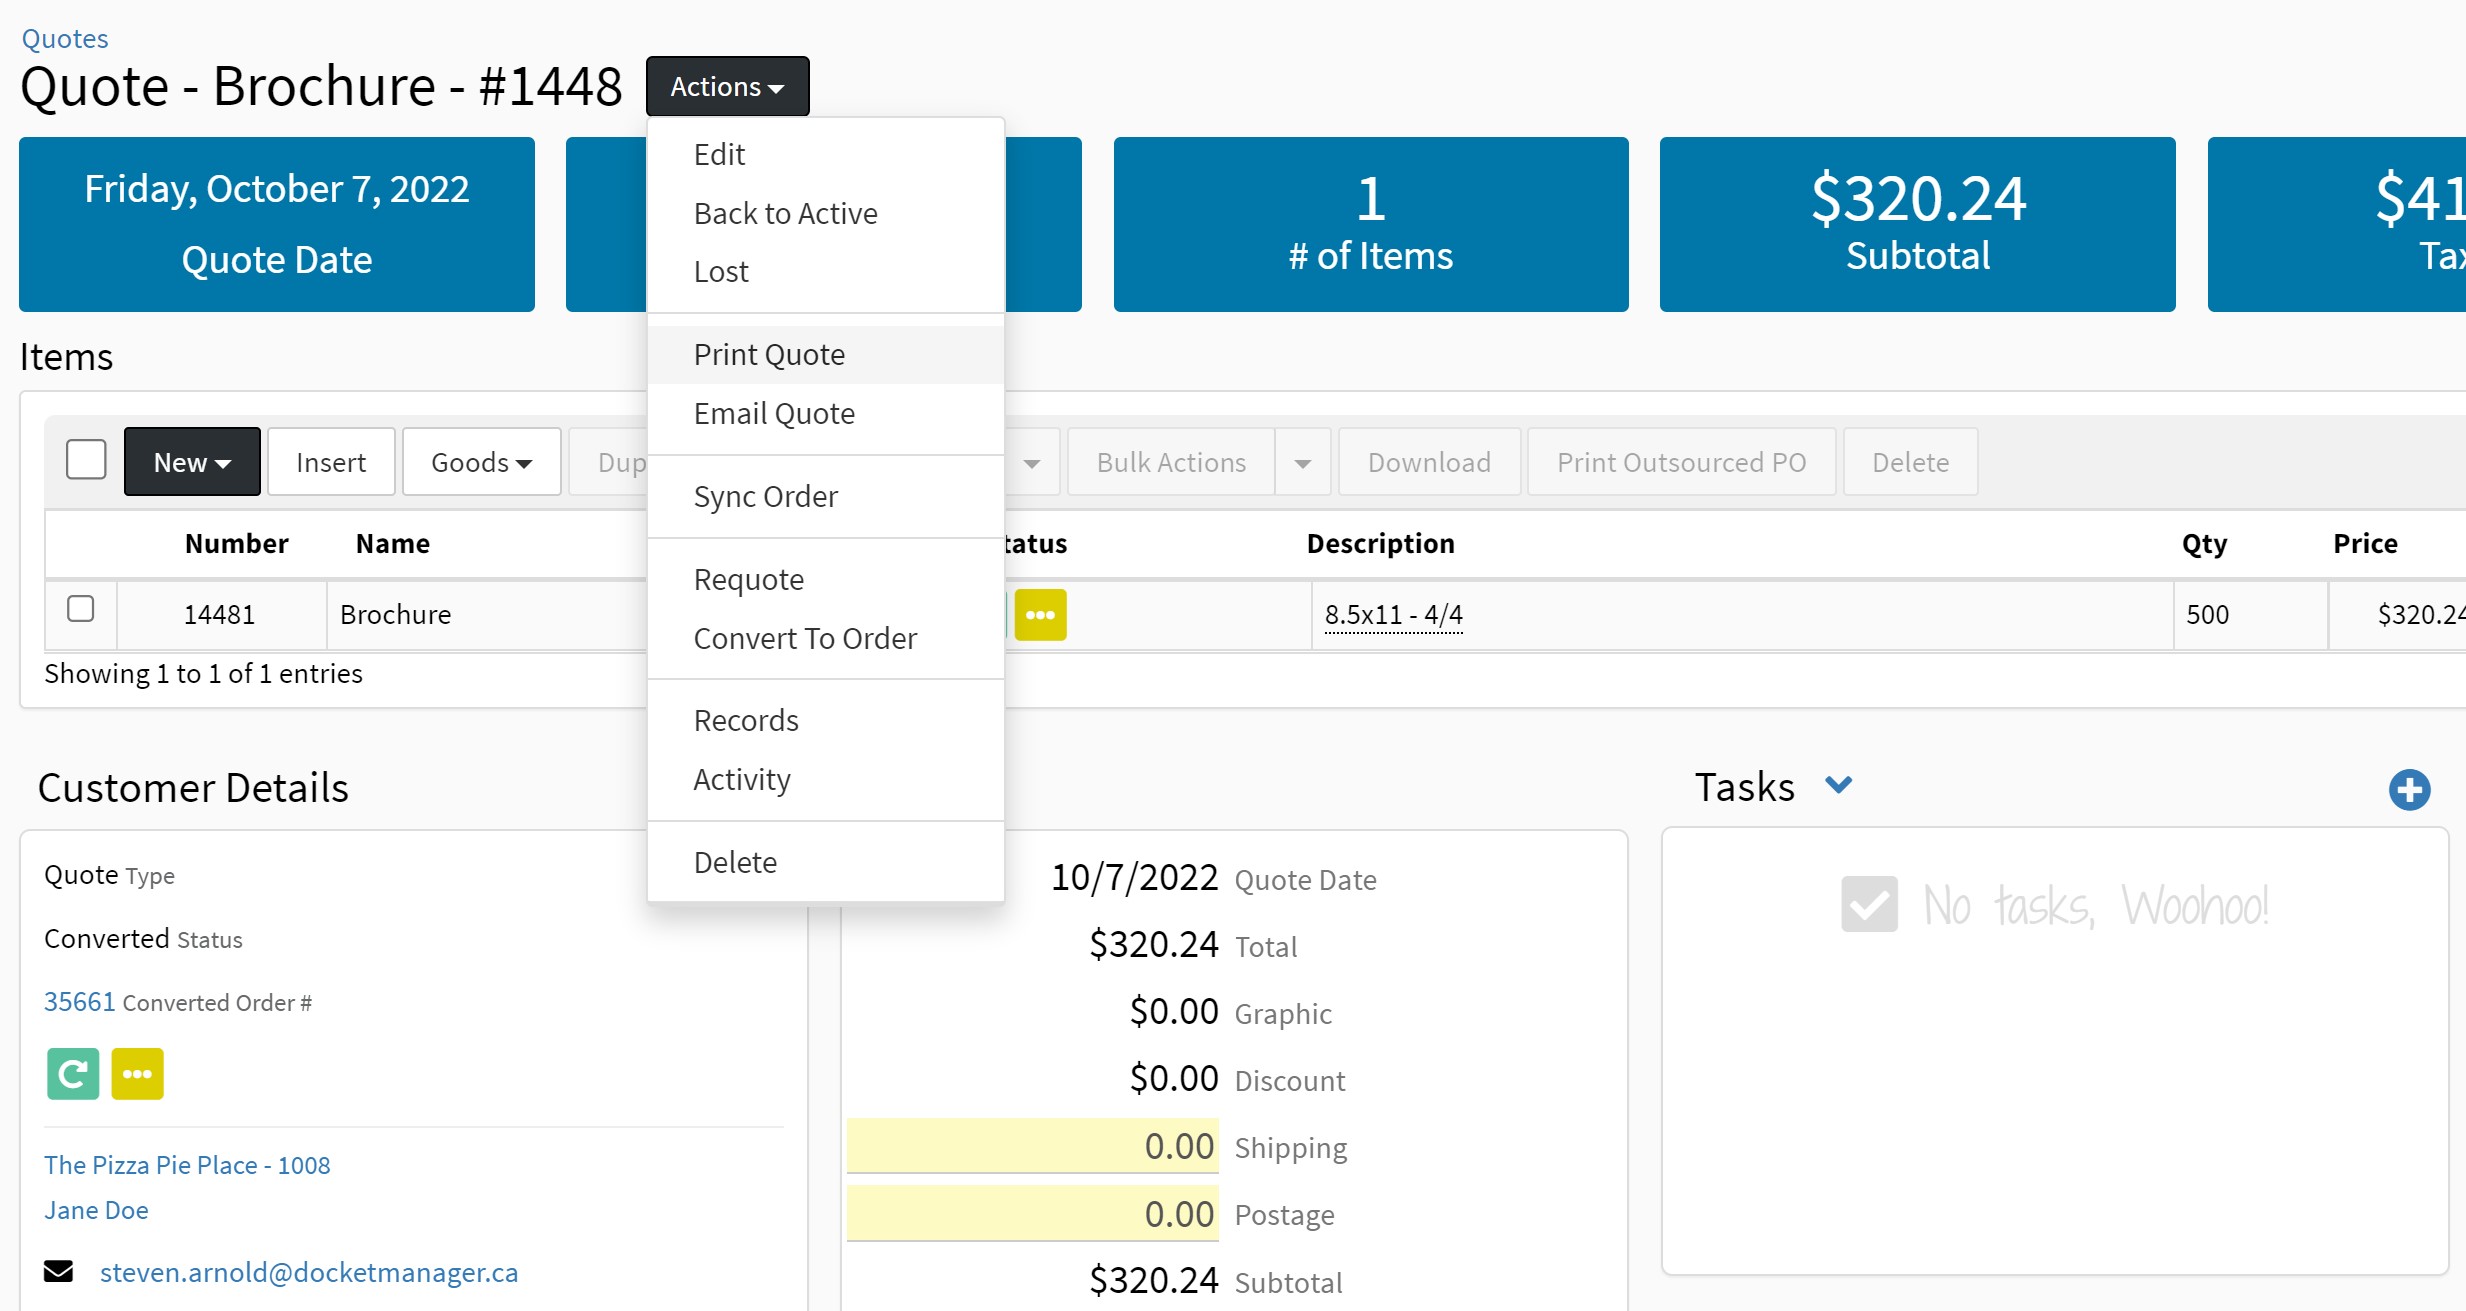Click the green re-quote icon under Converted status
This screenshot has width=2466, height=1311.
click(x=72, y=1073)
